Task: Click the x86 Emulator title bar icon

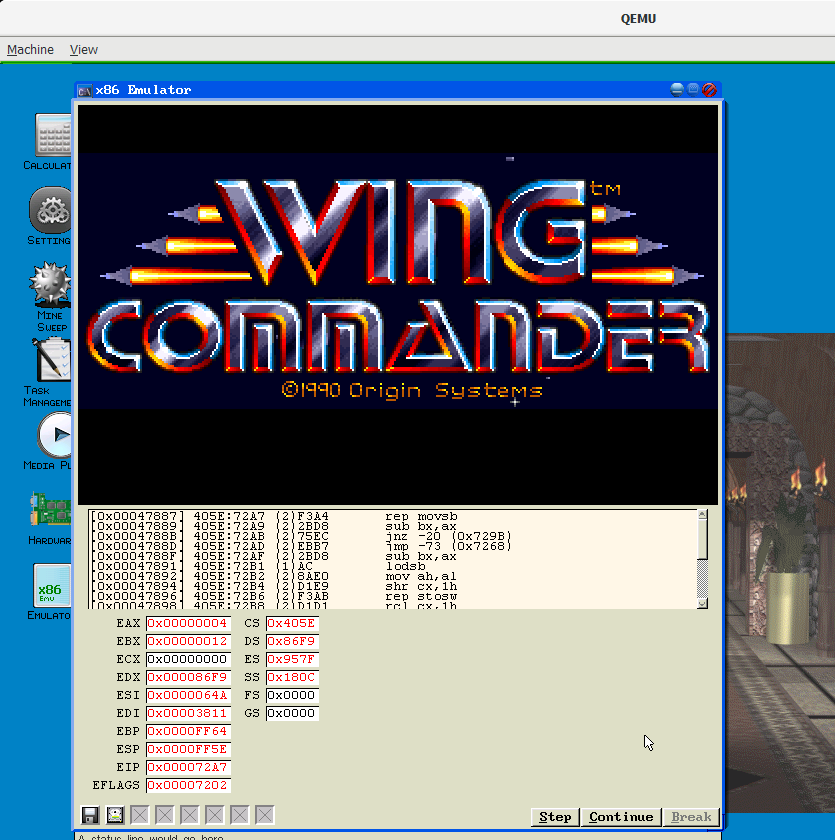Action: [x=85, y=91]
